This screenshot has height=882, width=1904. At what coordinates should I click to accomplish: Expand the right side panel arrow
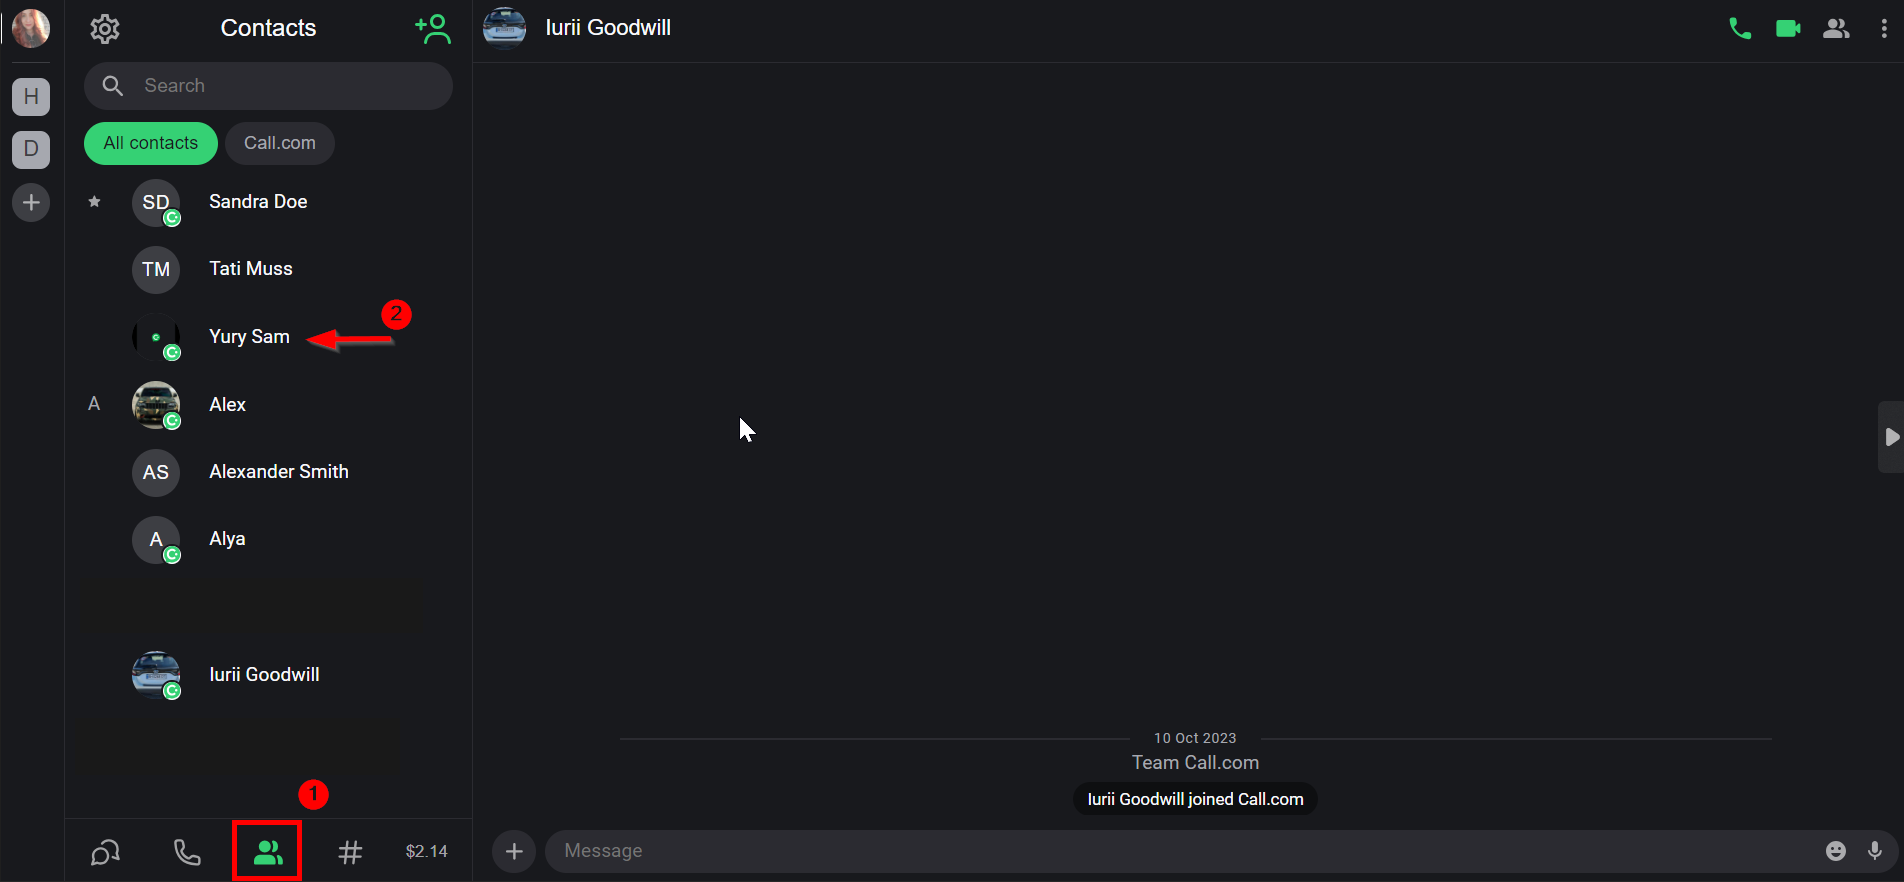(1891, 437)
